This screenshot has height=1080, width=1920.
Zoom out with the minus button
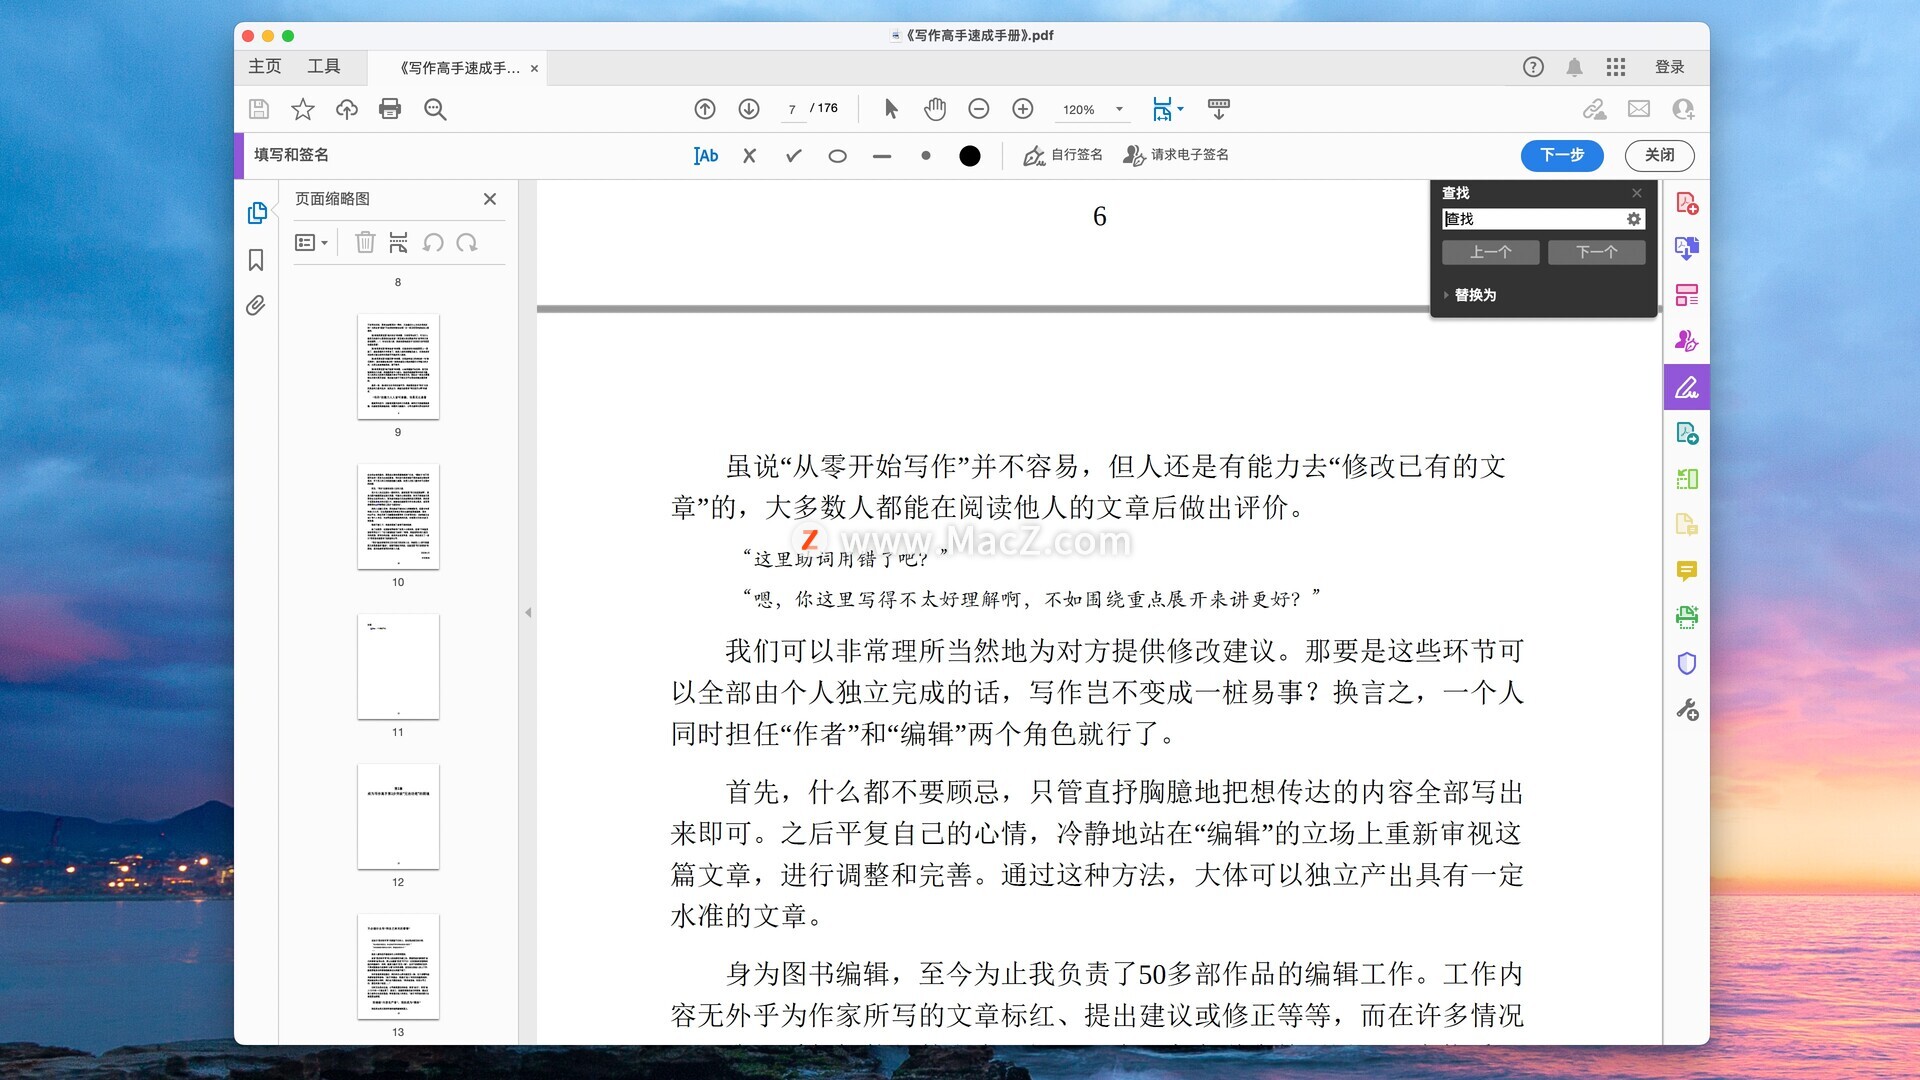coord(979,109)
